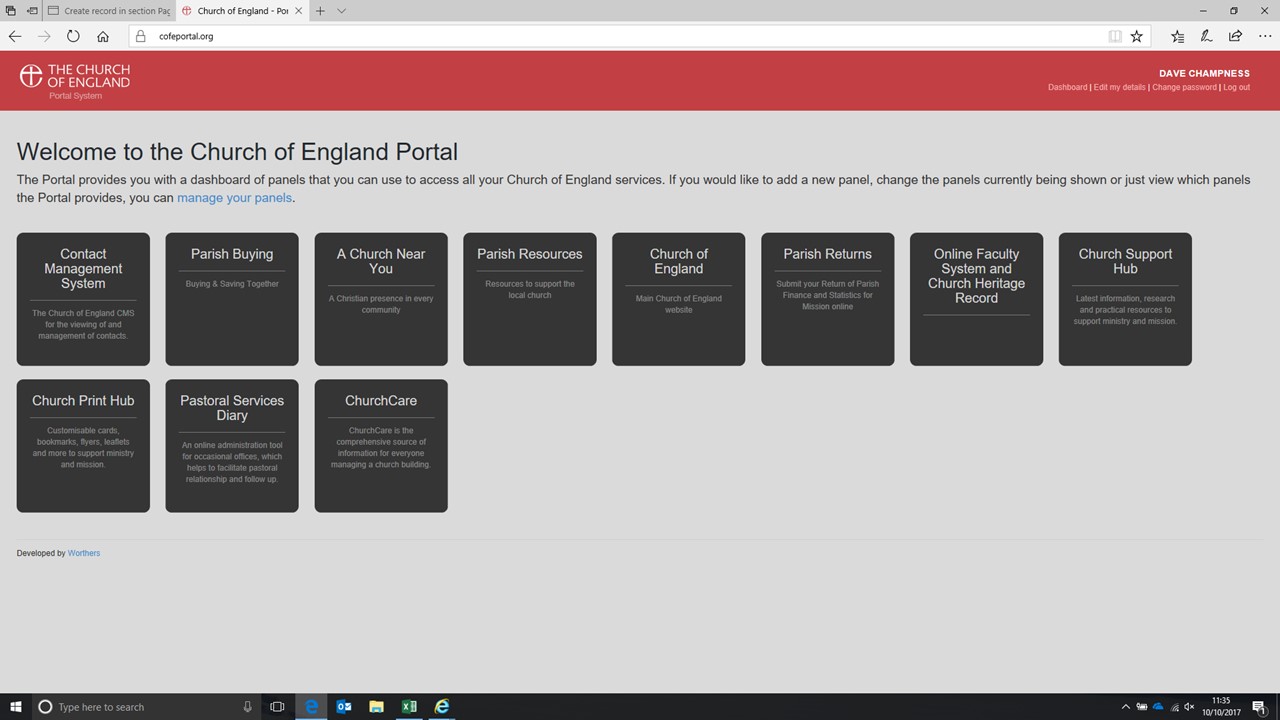Screen dimensions: 1280x720
Task: Click the Add notes pen icon
Action: [1207, 36]
